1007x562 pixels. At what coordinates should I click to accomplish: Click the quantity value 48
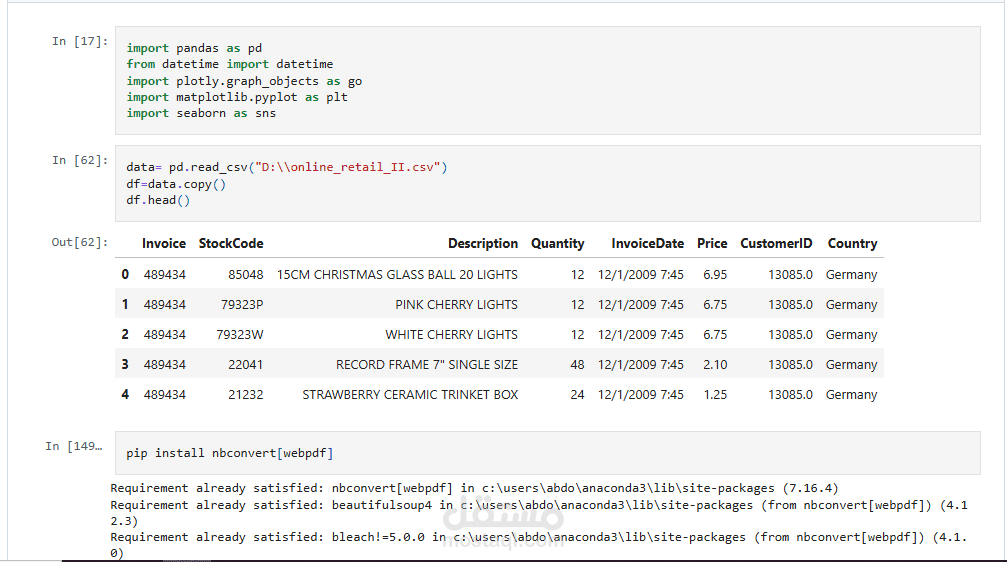pos(577,365)
